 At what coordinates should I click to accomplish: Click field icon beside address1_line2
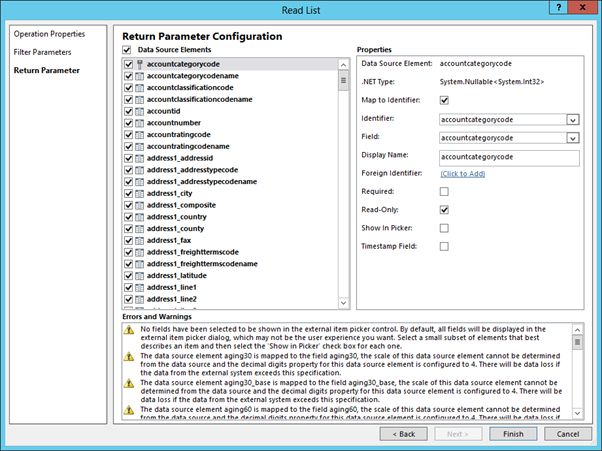pos(140,299)
